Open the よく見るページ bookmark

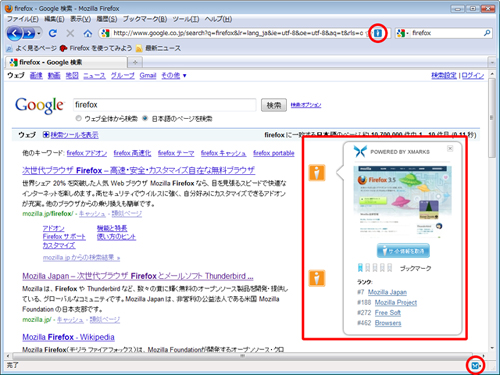(x=32, y=48)
